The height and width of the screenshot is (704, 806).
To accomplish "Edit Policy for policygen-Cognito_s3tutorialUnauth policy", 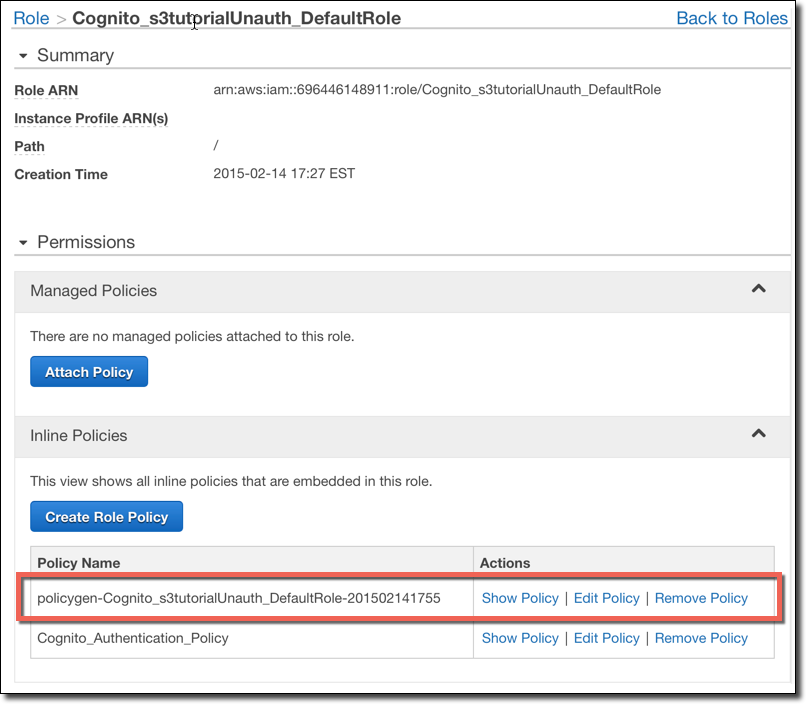I will [x=607, y=598].
